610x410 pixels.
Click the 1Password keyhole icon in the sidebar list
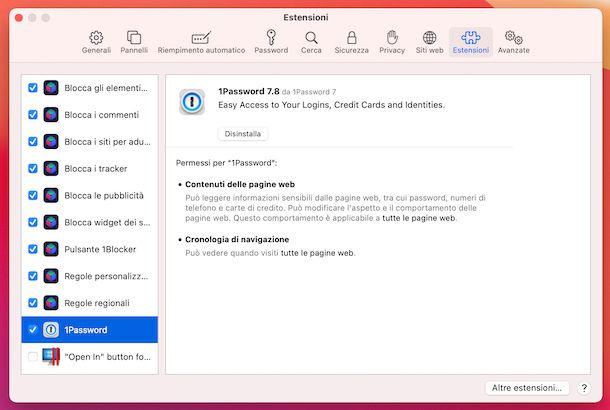point(51,330)
